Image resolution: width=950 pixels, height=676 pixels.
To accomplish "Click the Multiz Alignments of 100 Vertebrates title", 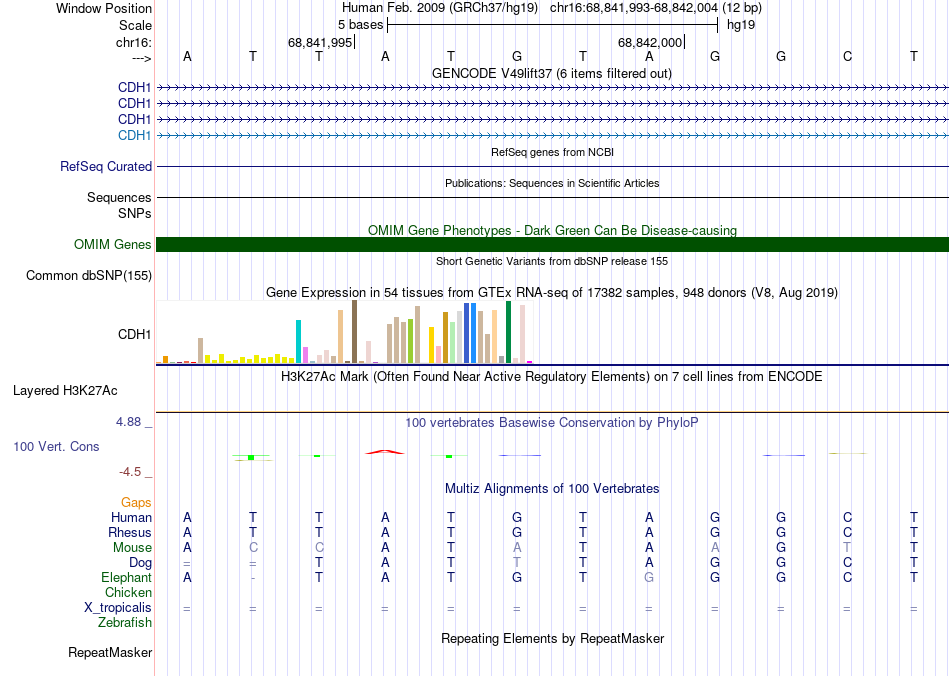I will pos(552,489).
